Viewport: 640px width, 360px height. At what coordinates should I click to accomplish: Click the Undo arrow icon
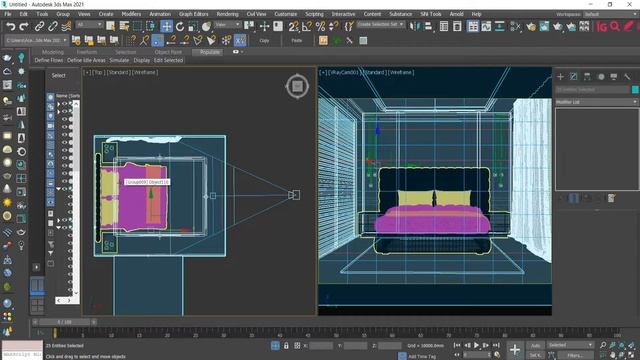11,27
